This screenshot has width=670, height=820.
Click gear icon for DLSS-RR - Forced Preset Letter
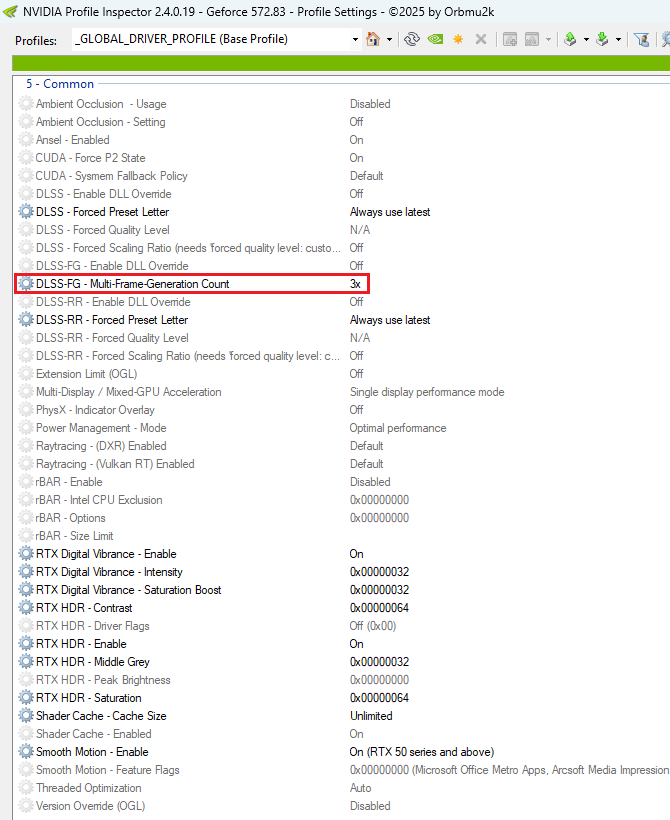pyautogui.click(x=26, y=320)
